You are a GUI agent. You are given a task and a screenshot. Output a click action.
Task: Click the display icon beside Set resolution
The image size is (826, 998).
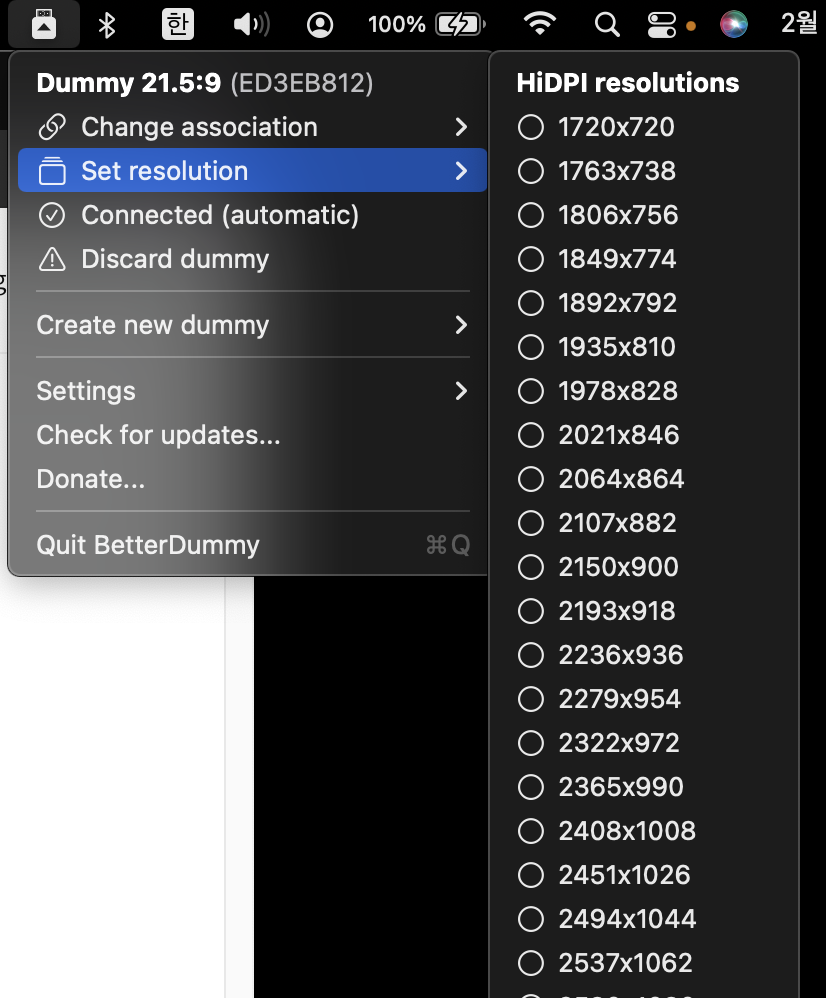point(52,171)
